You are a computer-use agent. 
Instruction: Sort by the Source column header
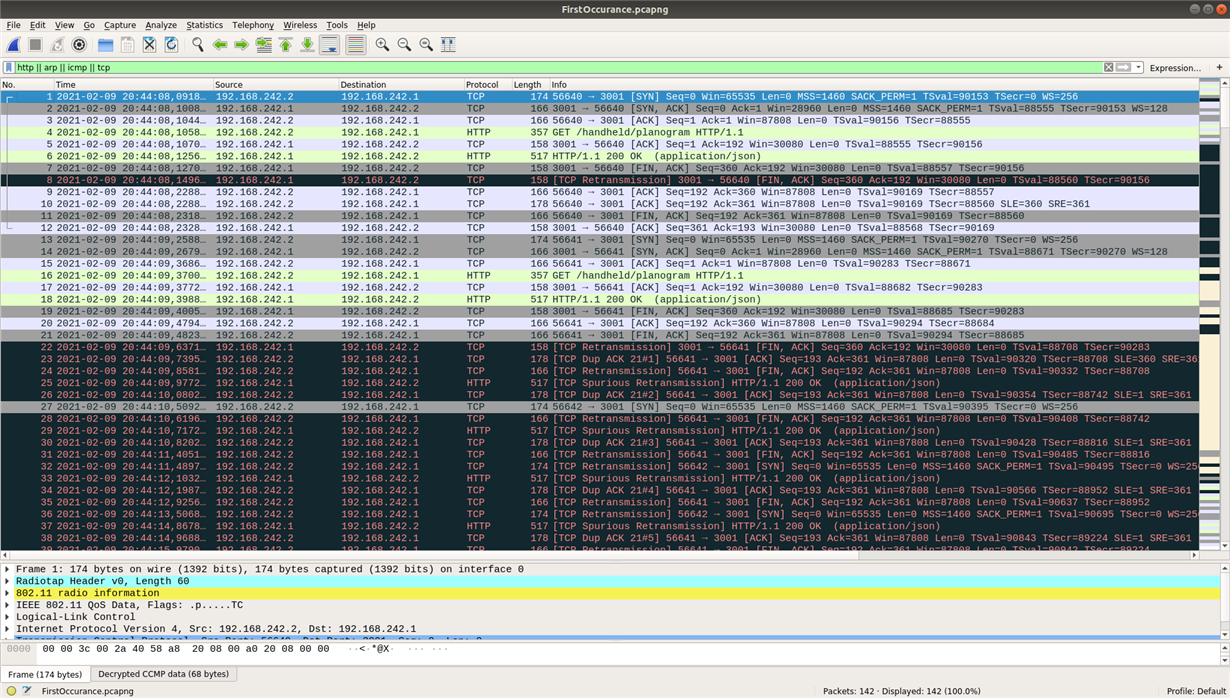click(275, 85)
